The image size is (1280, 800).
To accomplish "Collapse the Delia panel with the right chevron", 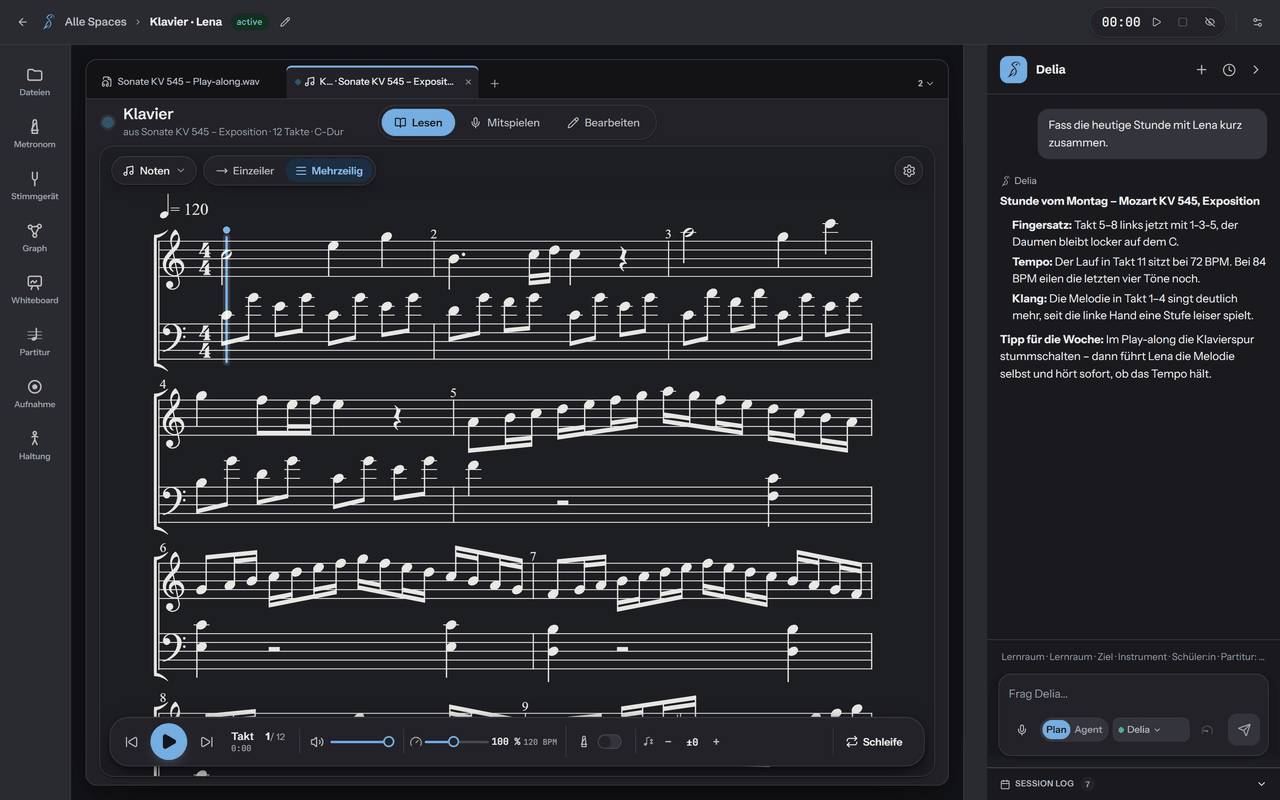I will 1256,70.
